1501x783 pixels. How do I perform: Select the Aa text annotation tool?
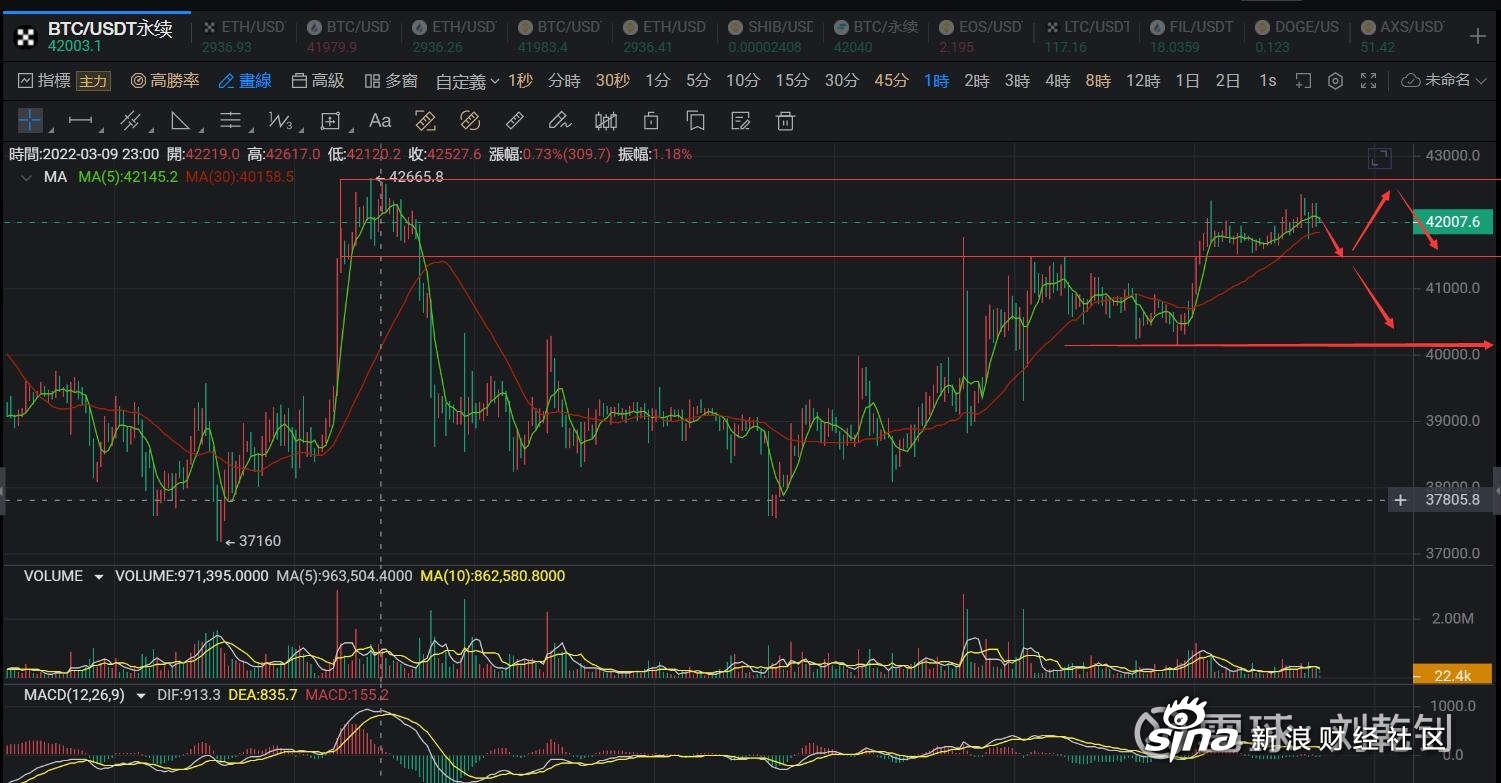point(380,121)
